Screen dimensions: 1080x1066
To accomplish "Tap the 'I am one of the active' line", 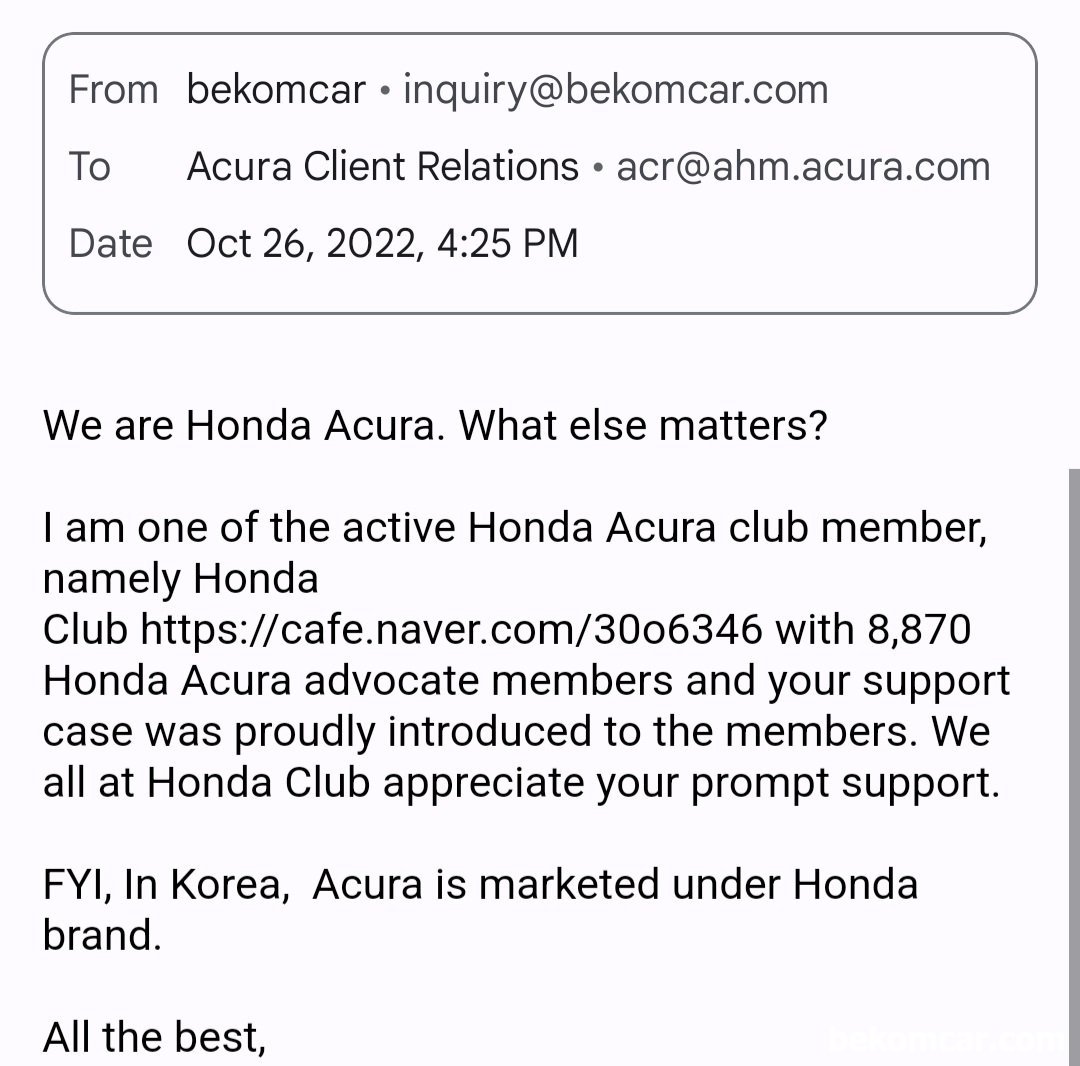I will pos(515,528).
